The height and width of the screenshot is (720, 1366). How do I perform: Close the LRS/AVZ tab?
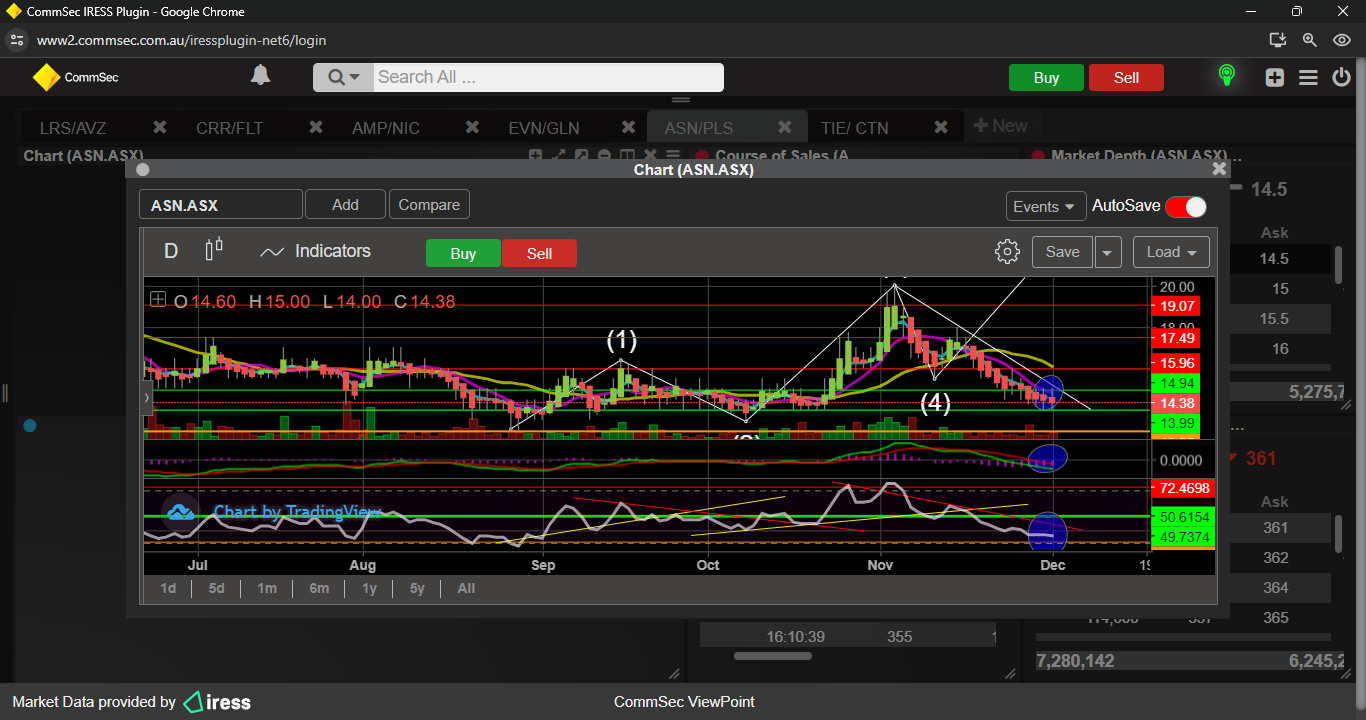[x=159, y=128]
